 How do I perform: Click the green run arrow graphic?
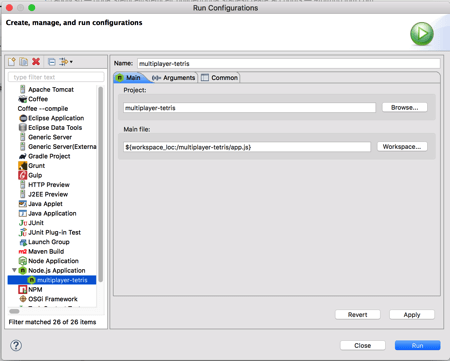click(x=422, y=34)
